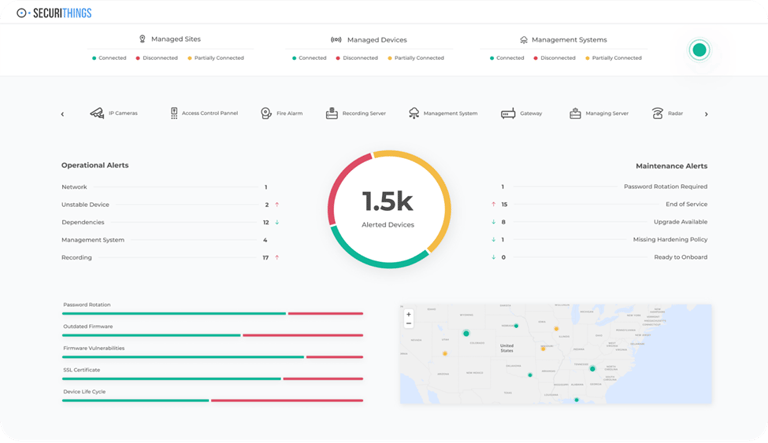
Task: Click the Password Rotation progress bar
Action: (213, 313)
